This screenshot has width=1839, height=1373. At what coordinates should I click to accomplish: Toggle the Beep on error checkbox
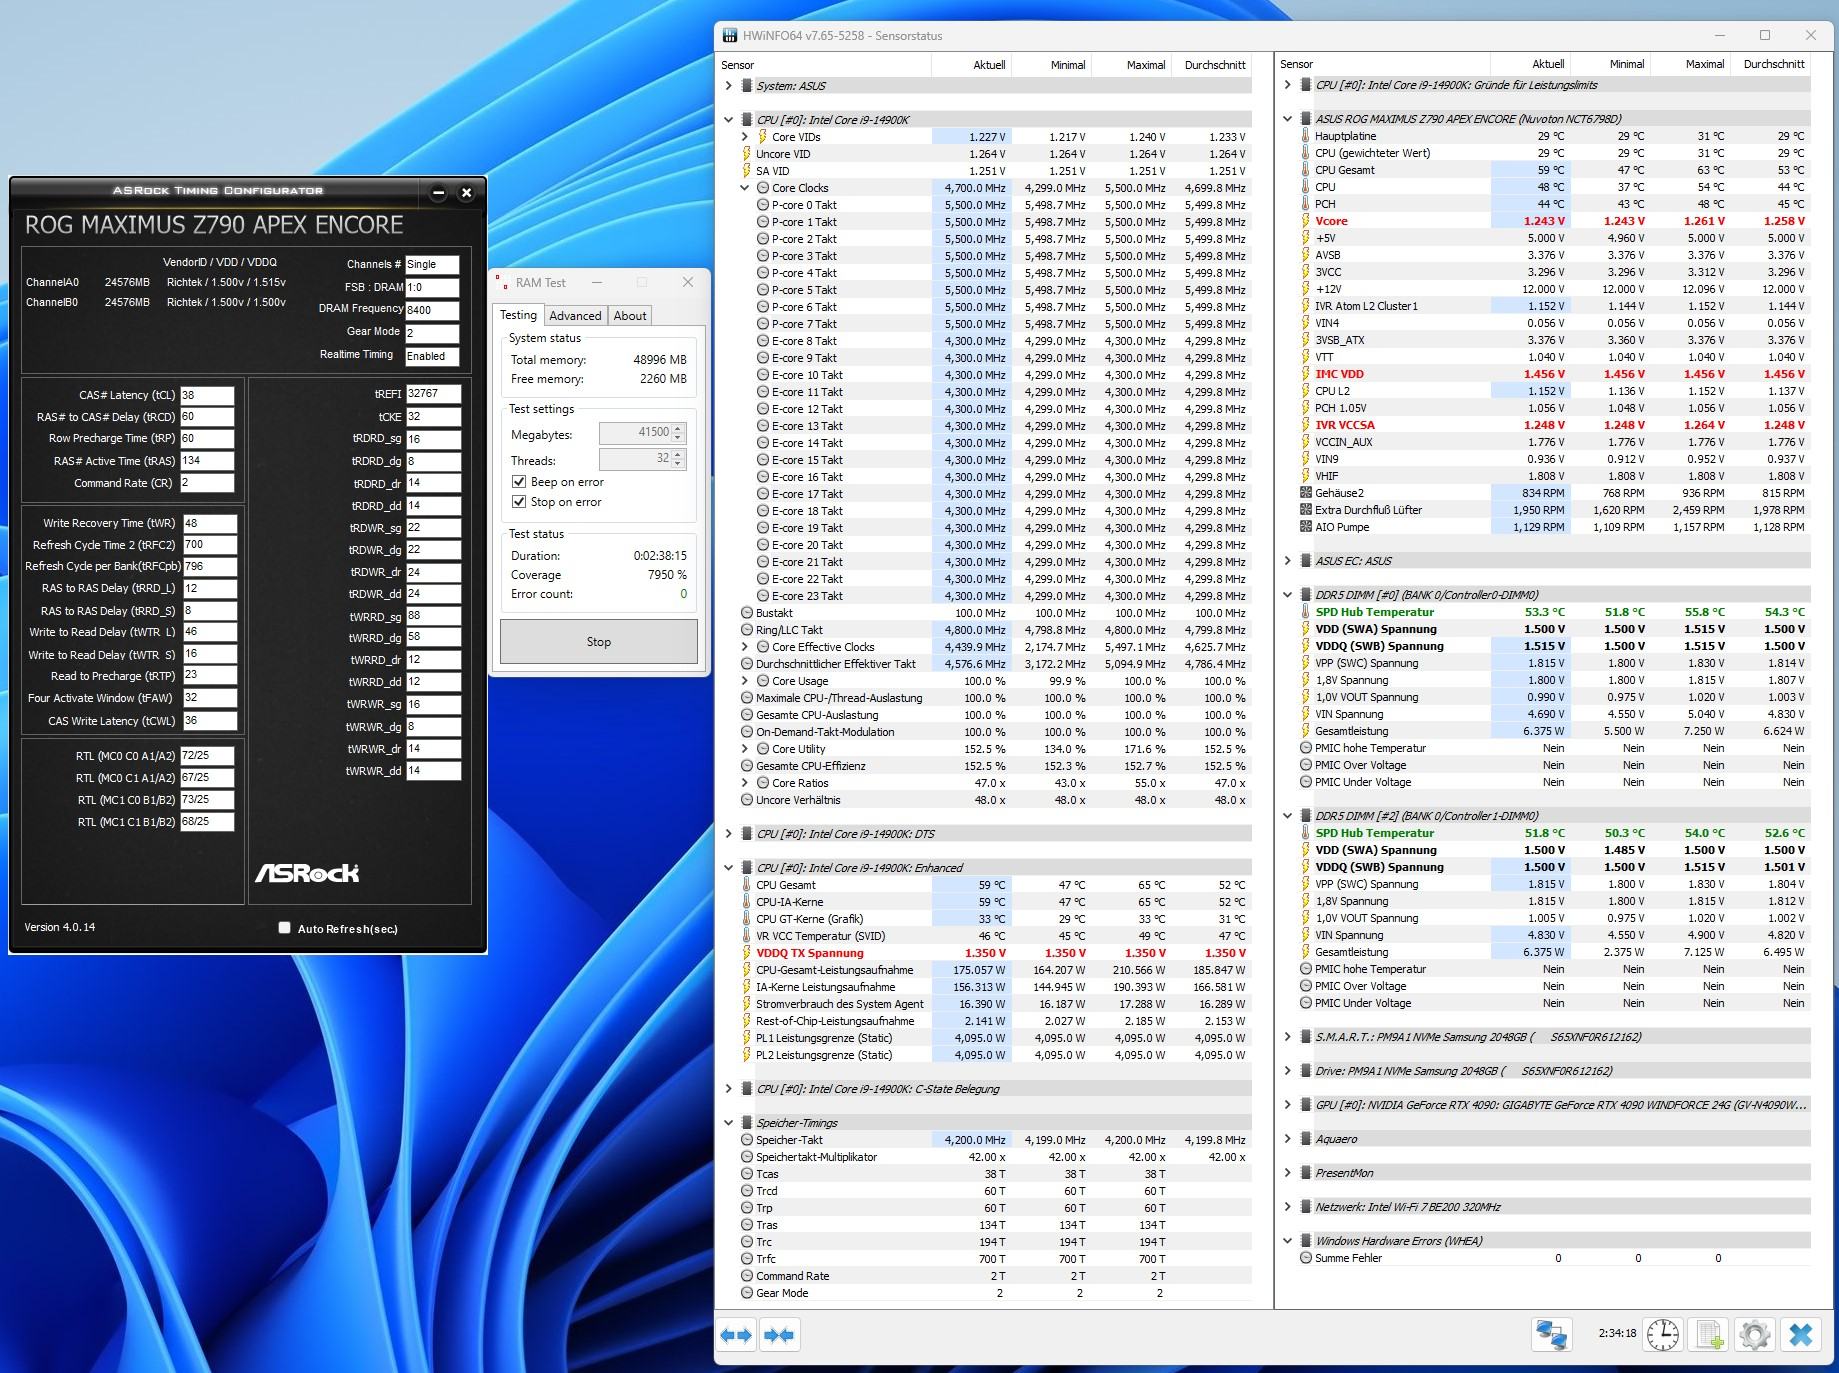click(x=519, y=482)
